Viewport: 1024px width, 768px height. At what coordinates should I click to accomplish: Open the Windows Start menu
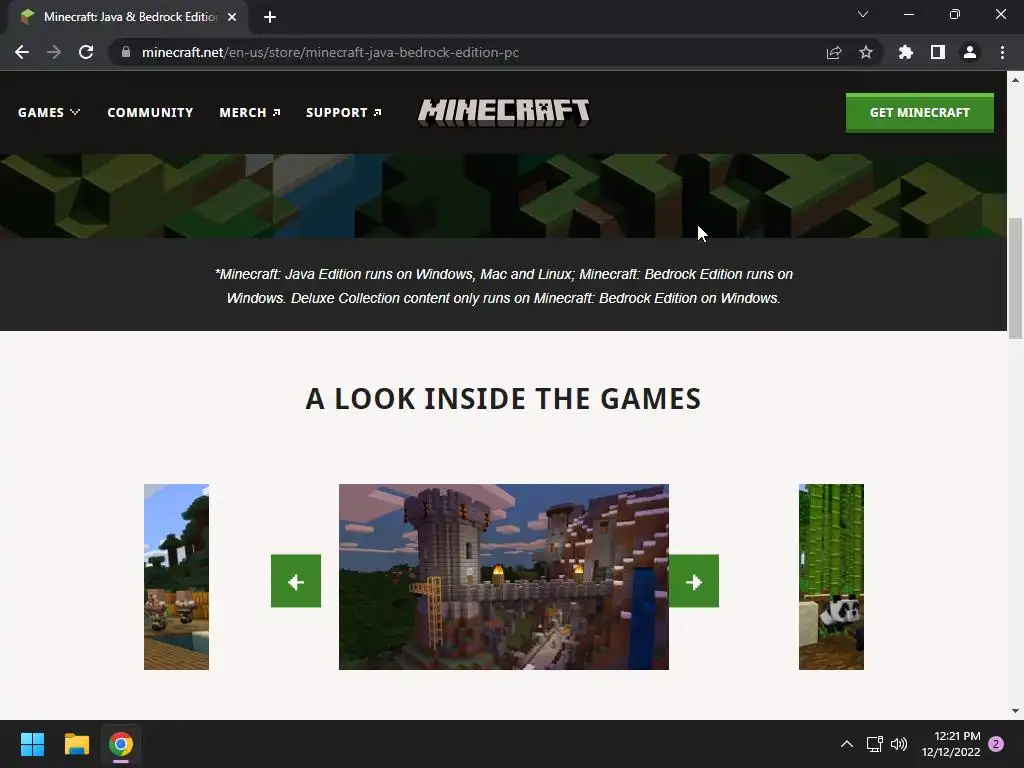pyautogui.click(x=32, y=744)
